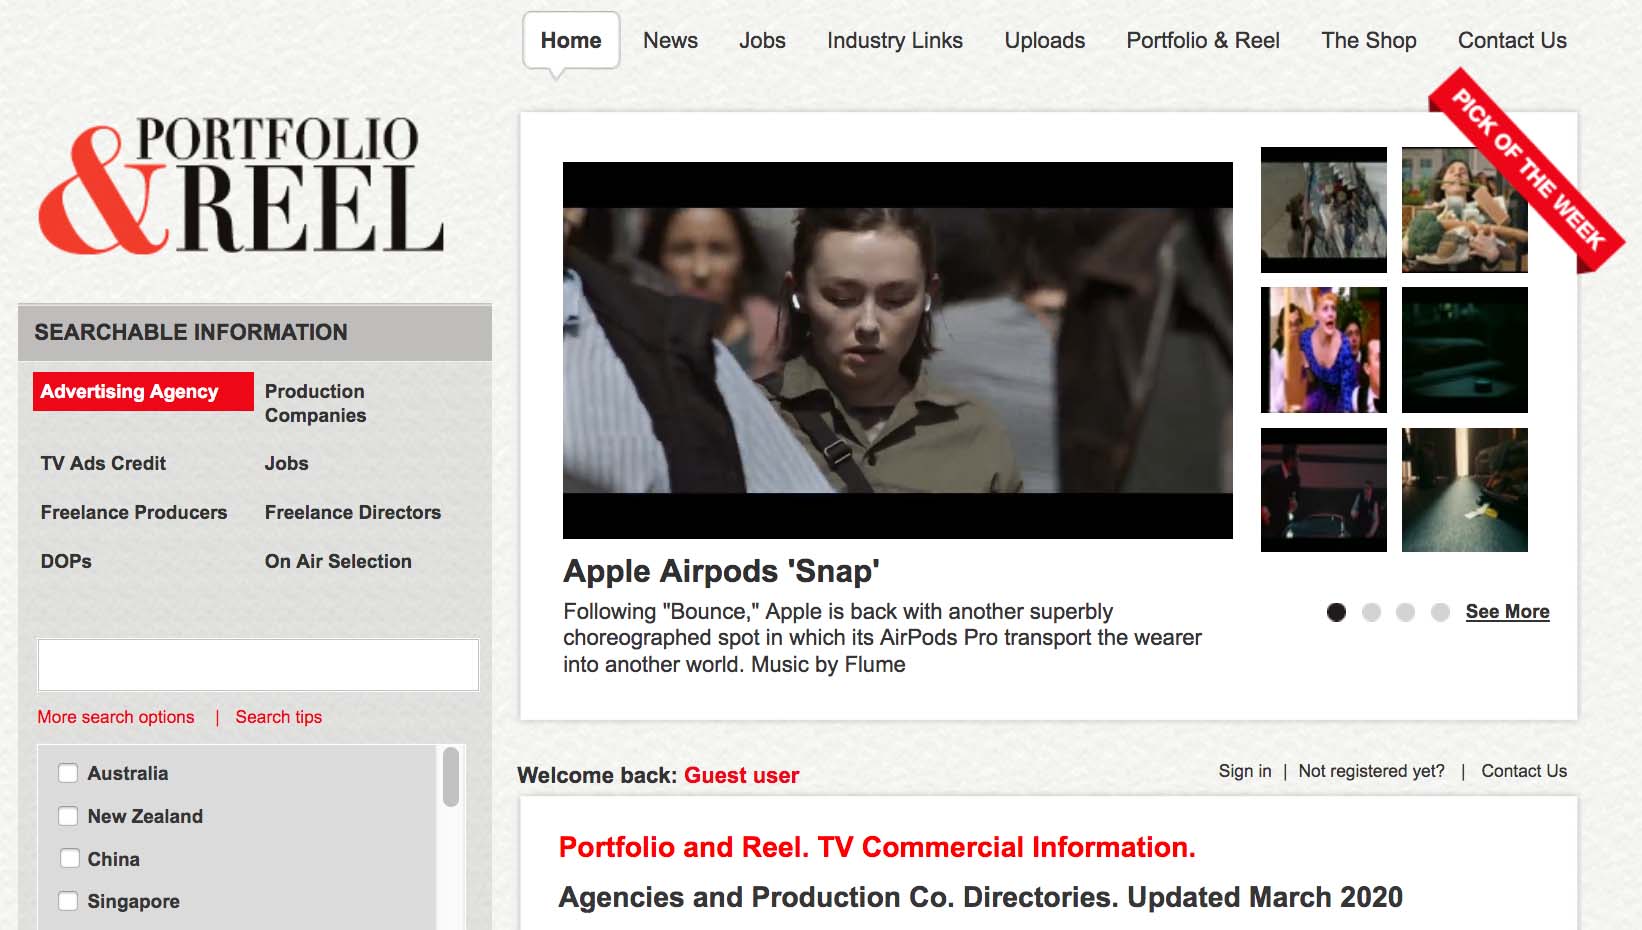Select the first black carousel dot
The width and height of the screenshot is (1642, 930).
tap(1336, 612)
